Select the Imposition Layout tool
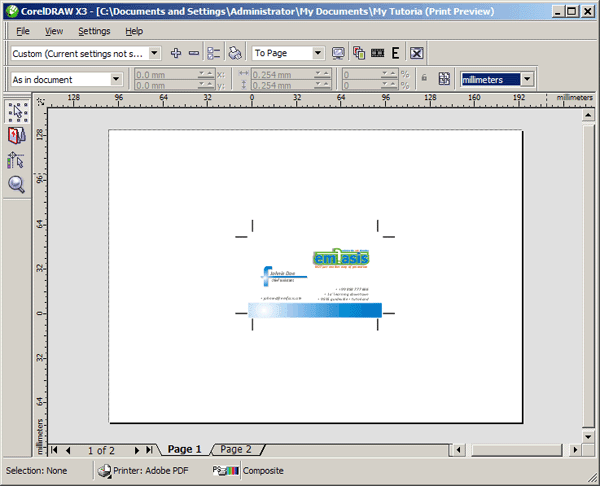 pyautogui.click(x=17, y=136)
